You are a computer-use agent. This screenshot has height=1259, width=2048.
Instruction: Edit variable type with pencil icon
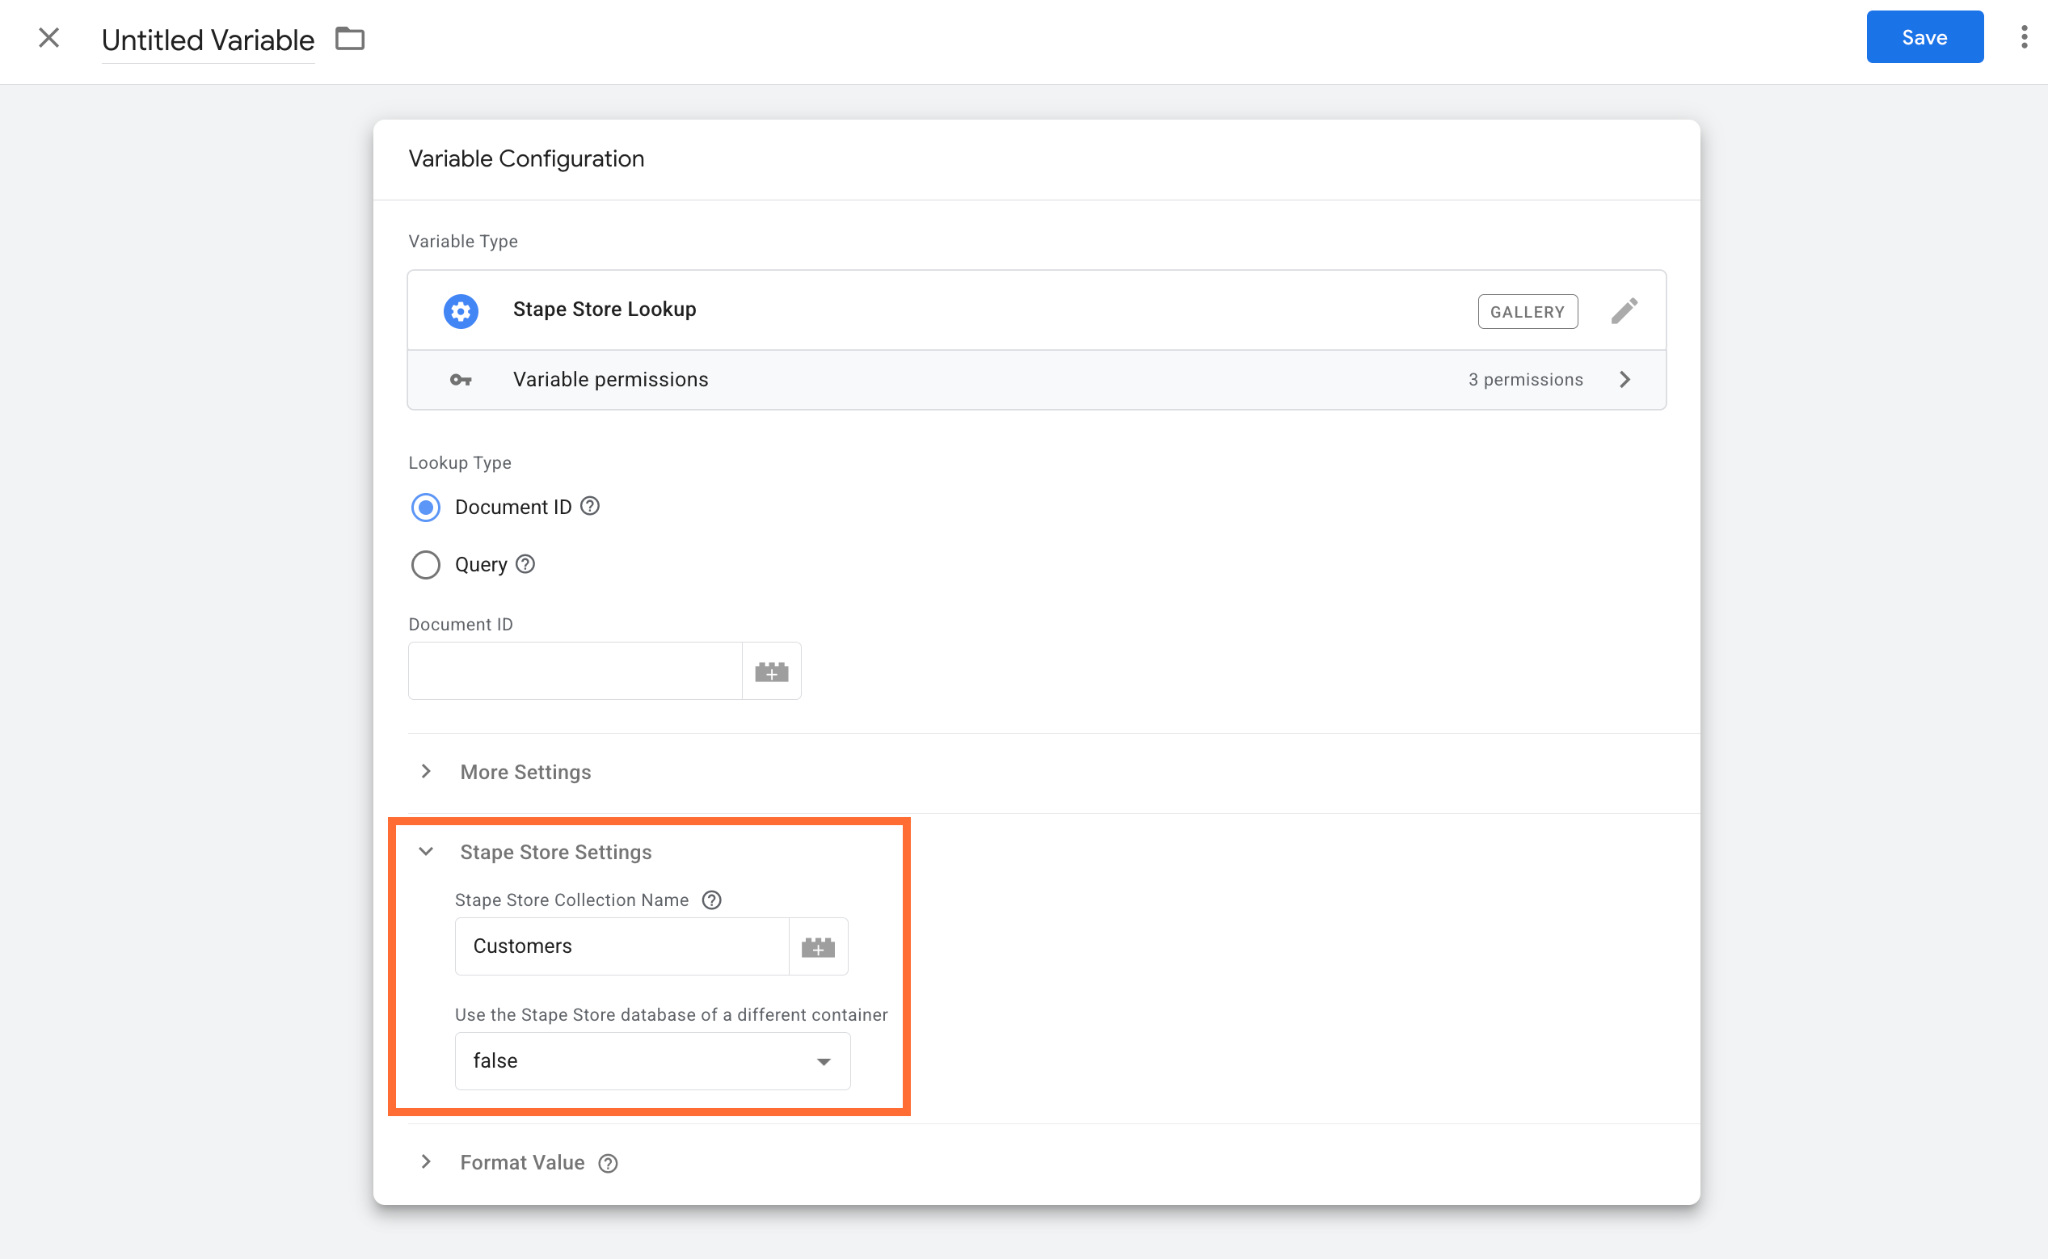click(x=1624, y=311)
